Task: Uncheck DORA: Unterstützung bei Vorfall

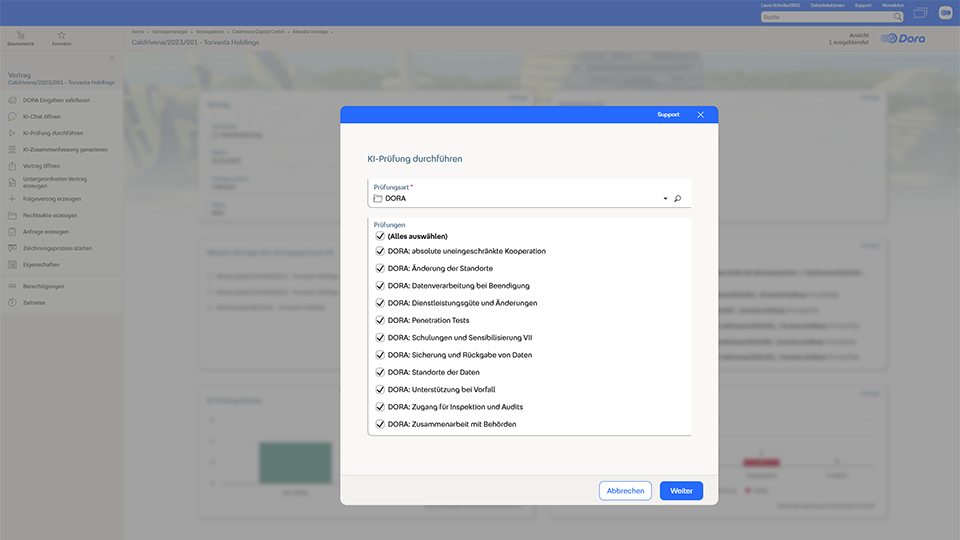Action: [380, 389]
